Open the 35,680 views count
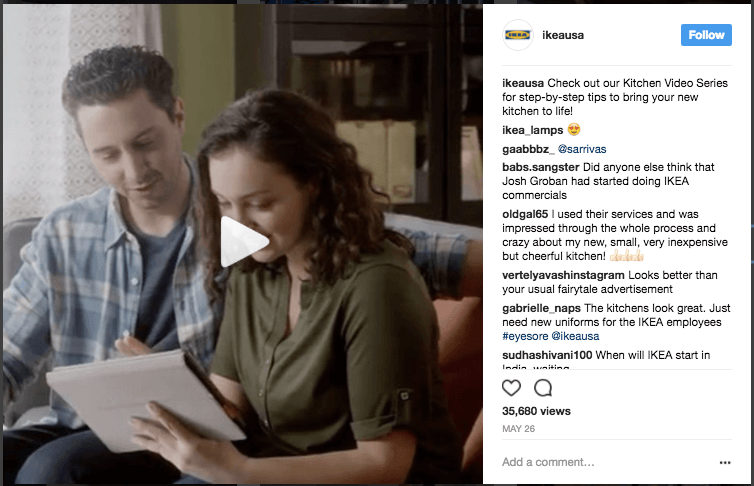Viewport: 754px width, 486px height. point(536,411)
